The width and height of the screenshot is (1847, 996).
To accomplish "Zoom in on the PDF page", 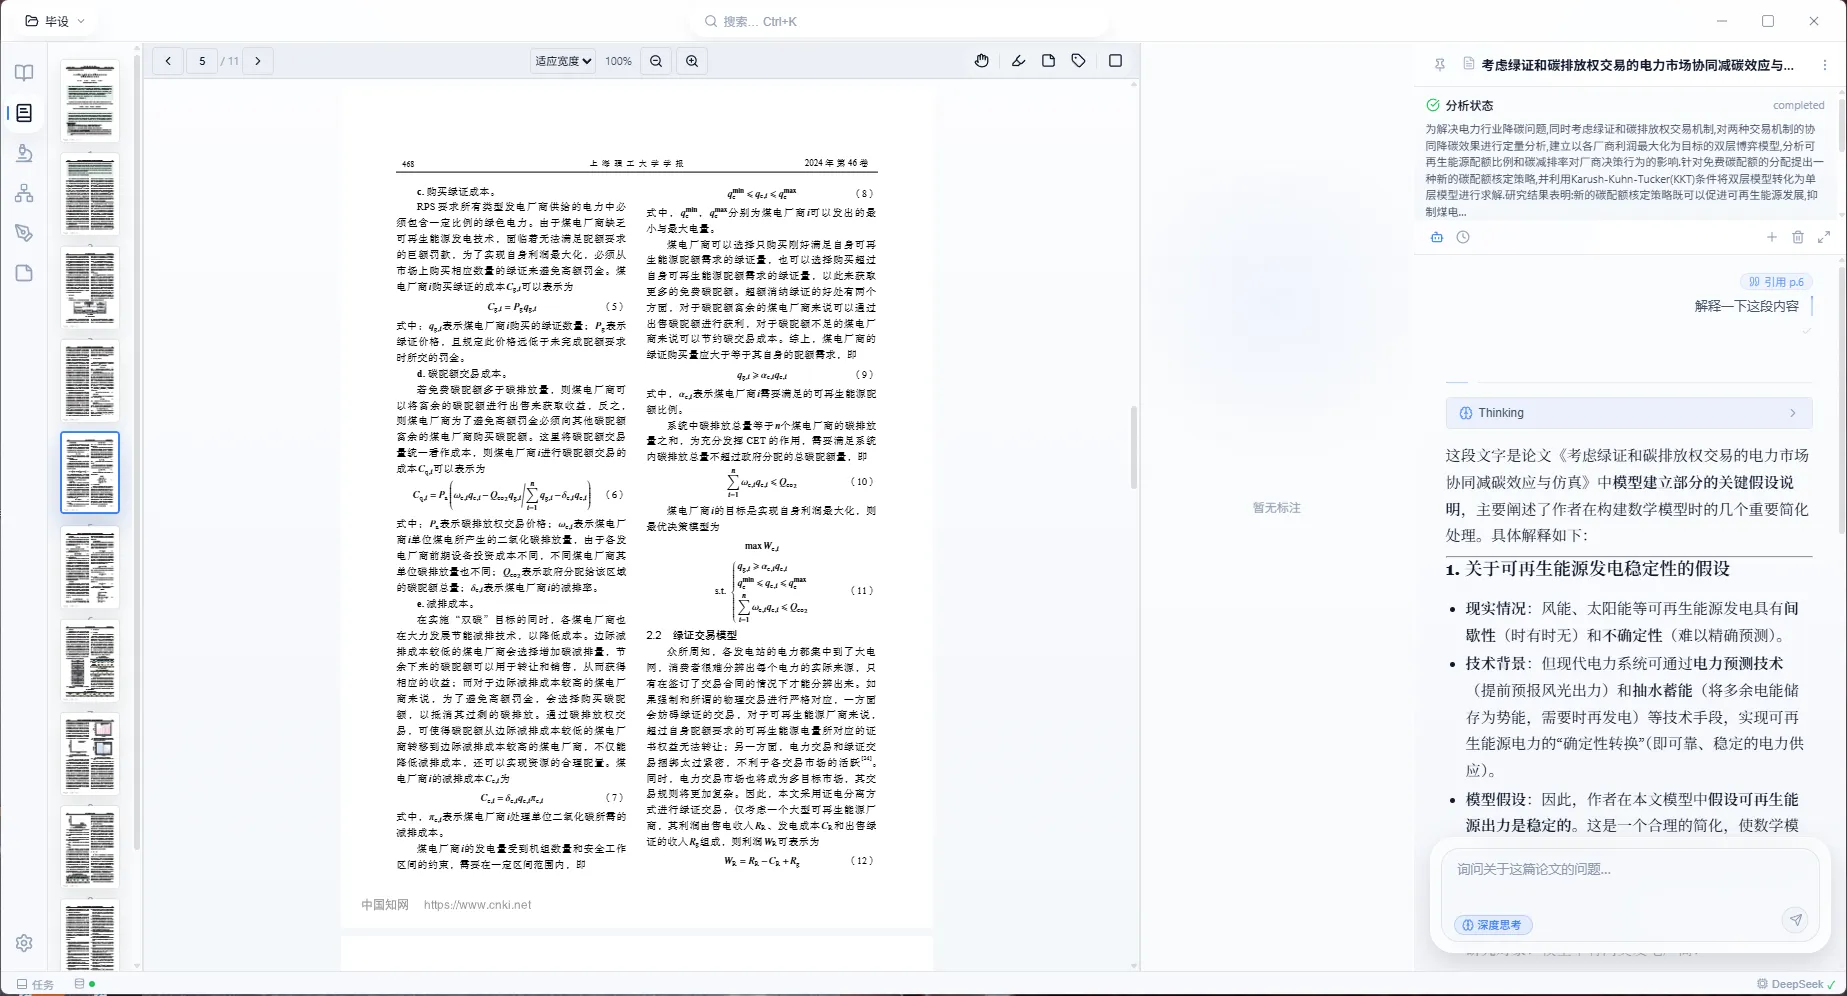I will [x=692, y=61].
